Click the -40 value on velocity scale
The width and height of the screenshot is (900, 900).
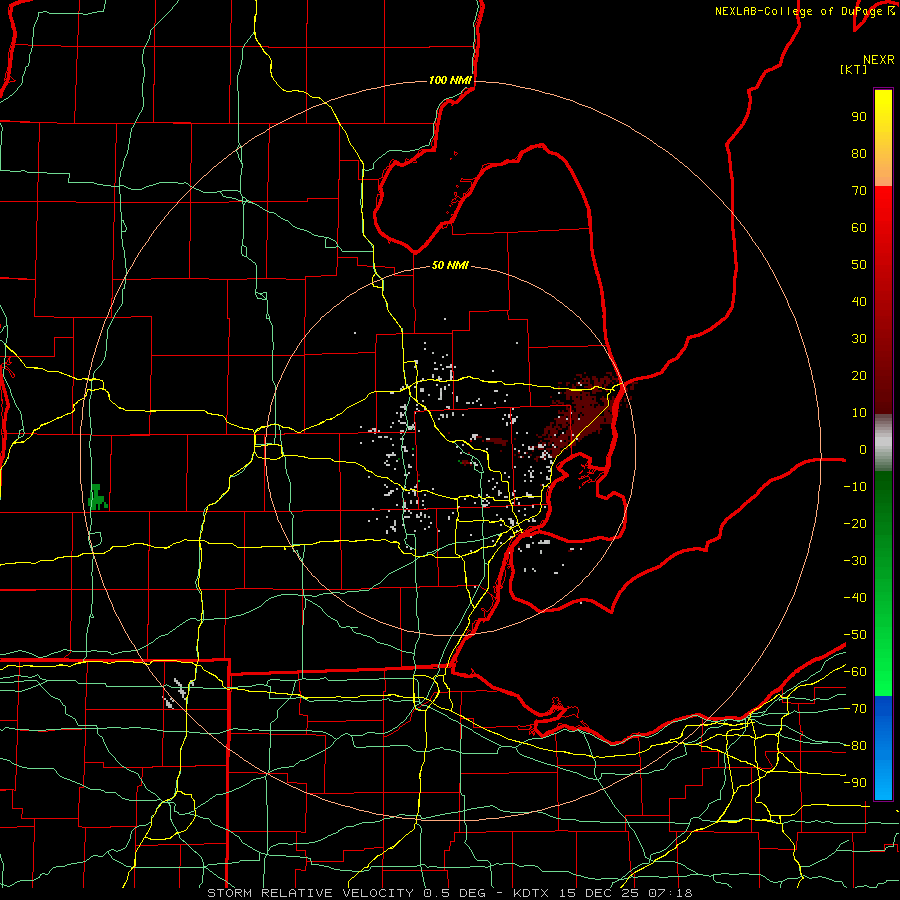855,598
